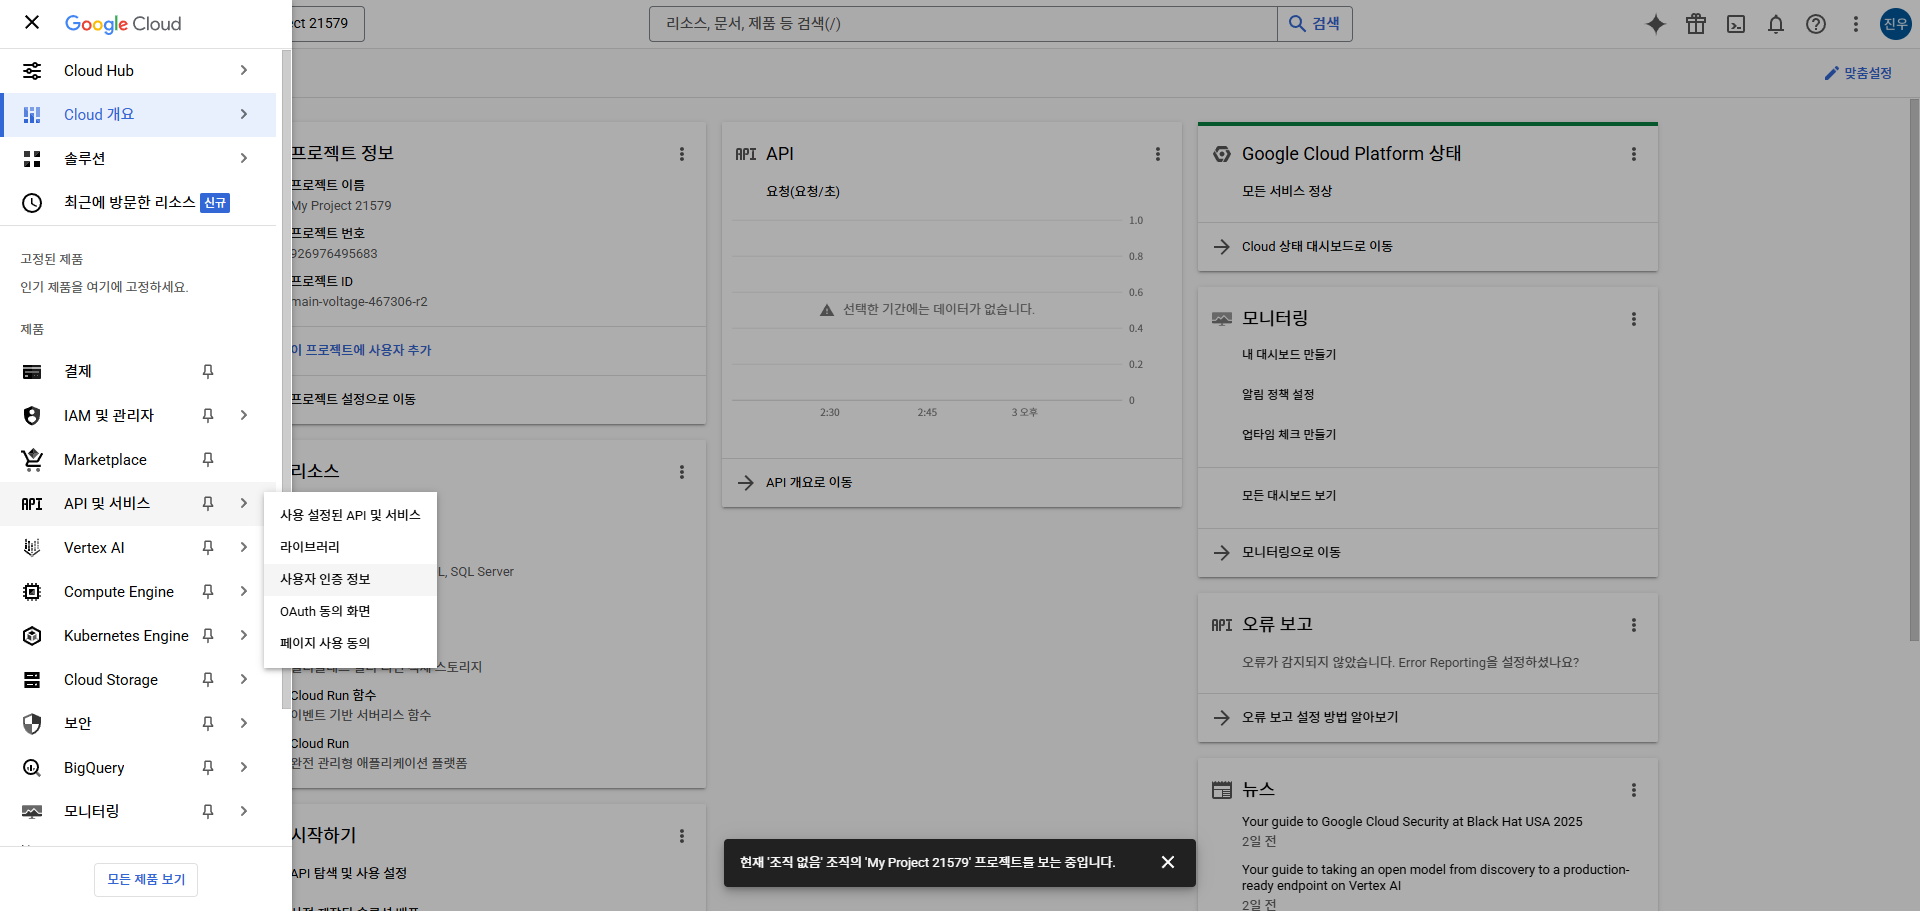Open the help question mark icon

[x=1816, y=24]
